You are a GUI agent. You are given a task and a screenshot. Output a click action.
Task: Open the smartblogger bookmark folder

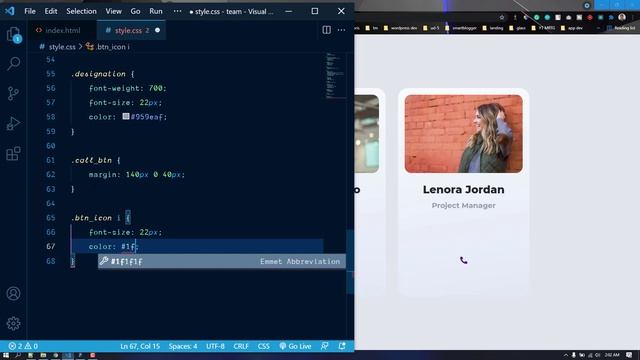click(x=461, y=28)
